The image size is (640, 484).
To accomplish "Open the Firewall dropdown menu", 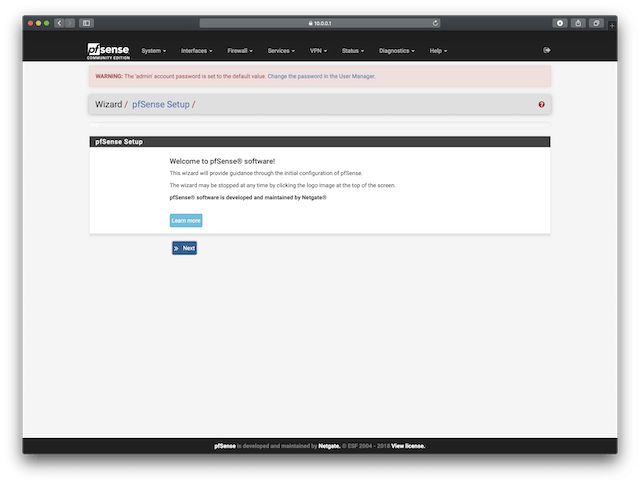I will click(240, 51).
